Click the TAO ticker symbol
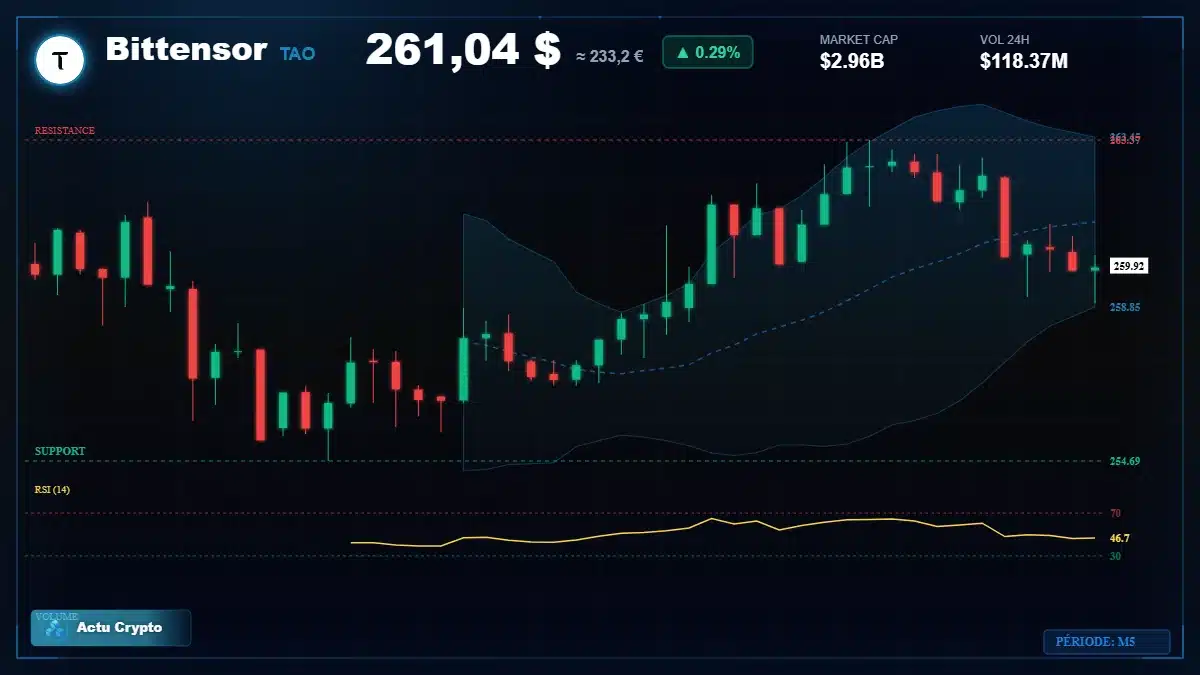The image size is (1200, 675). pyautogui.click(x=297, y=54)
